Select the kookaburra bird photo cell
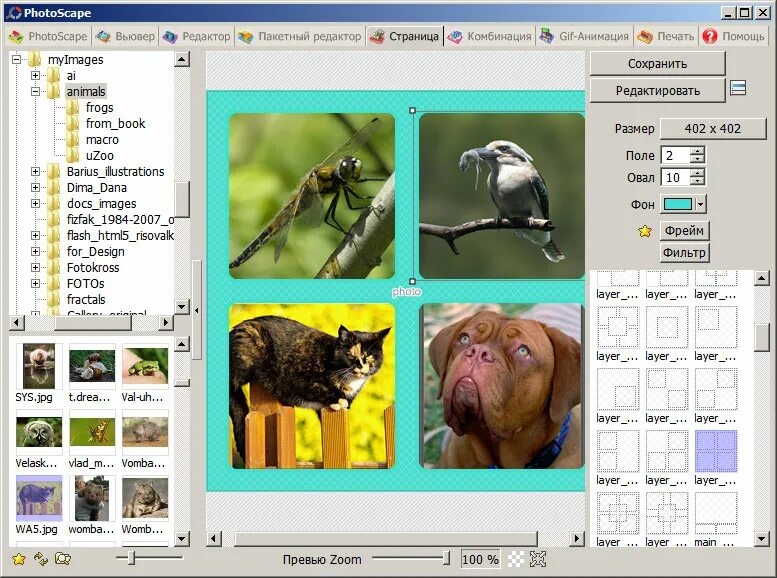Screen dimensions: 777x578 coord(501,196)
